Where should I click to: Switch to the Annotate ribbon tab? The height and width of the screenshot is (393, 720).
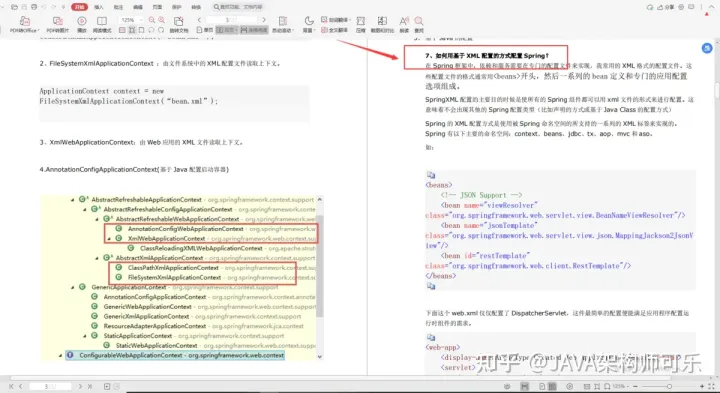(x=118, y=7)
